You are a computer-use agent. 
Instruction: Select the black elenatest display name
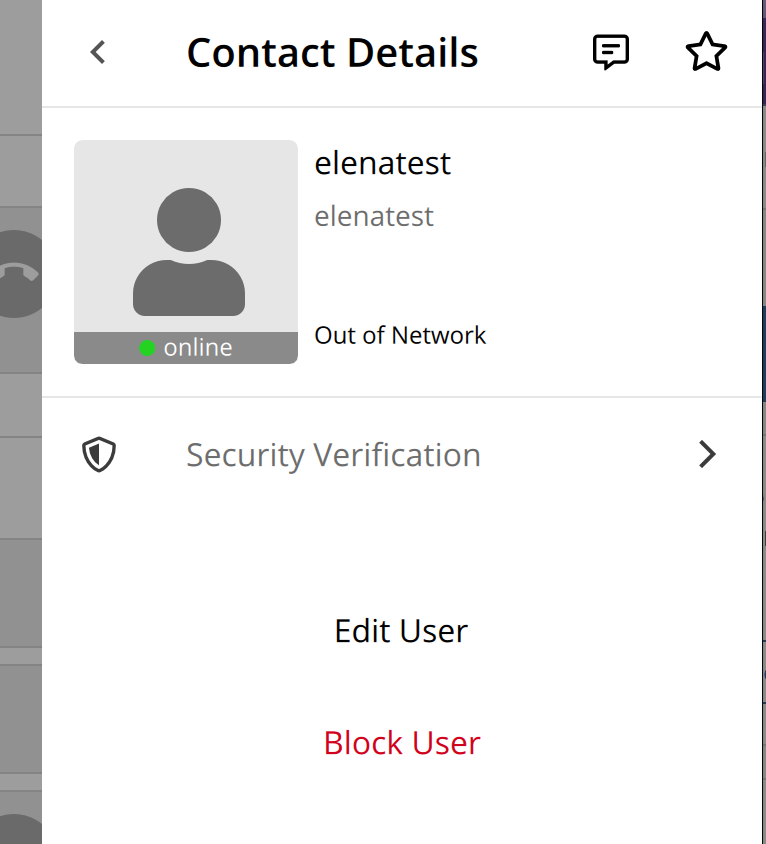tap(382, 163)
